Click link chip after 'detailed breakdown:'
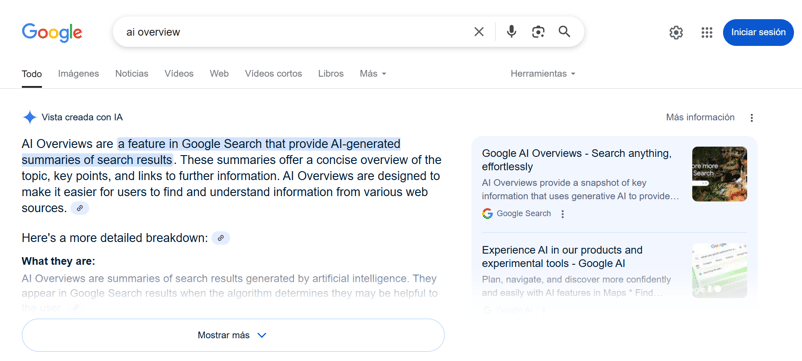This screenshot has width=802, height=361. click(220, 238)
